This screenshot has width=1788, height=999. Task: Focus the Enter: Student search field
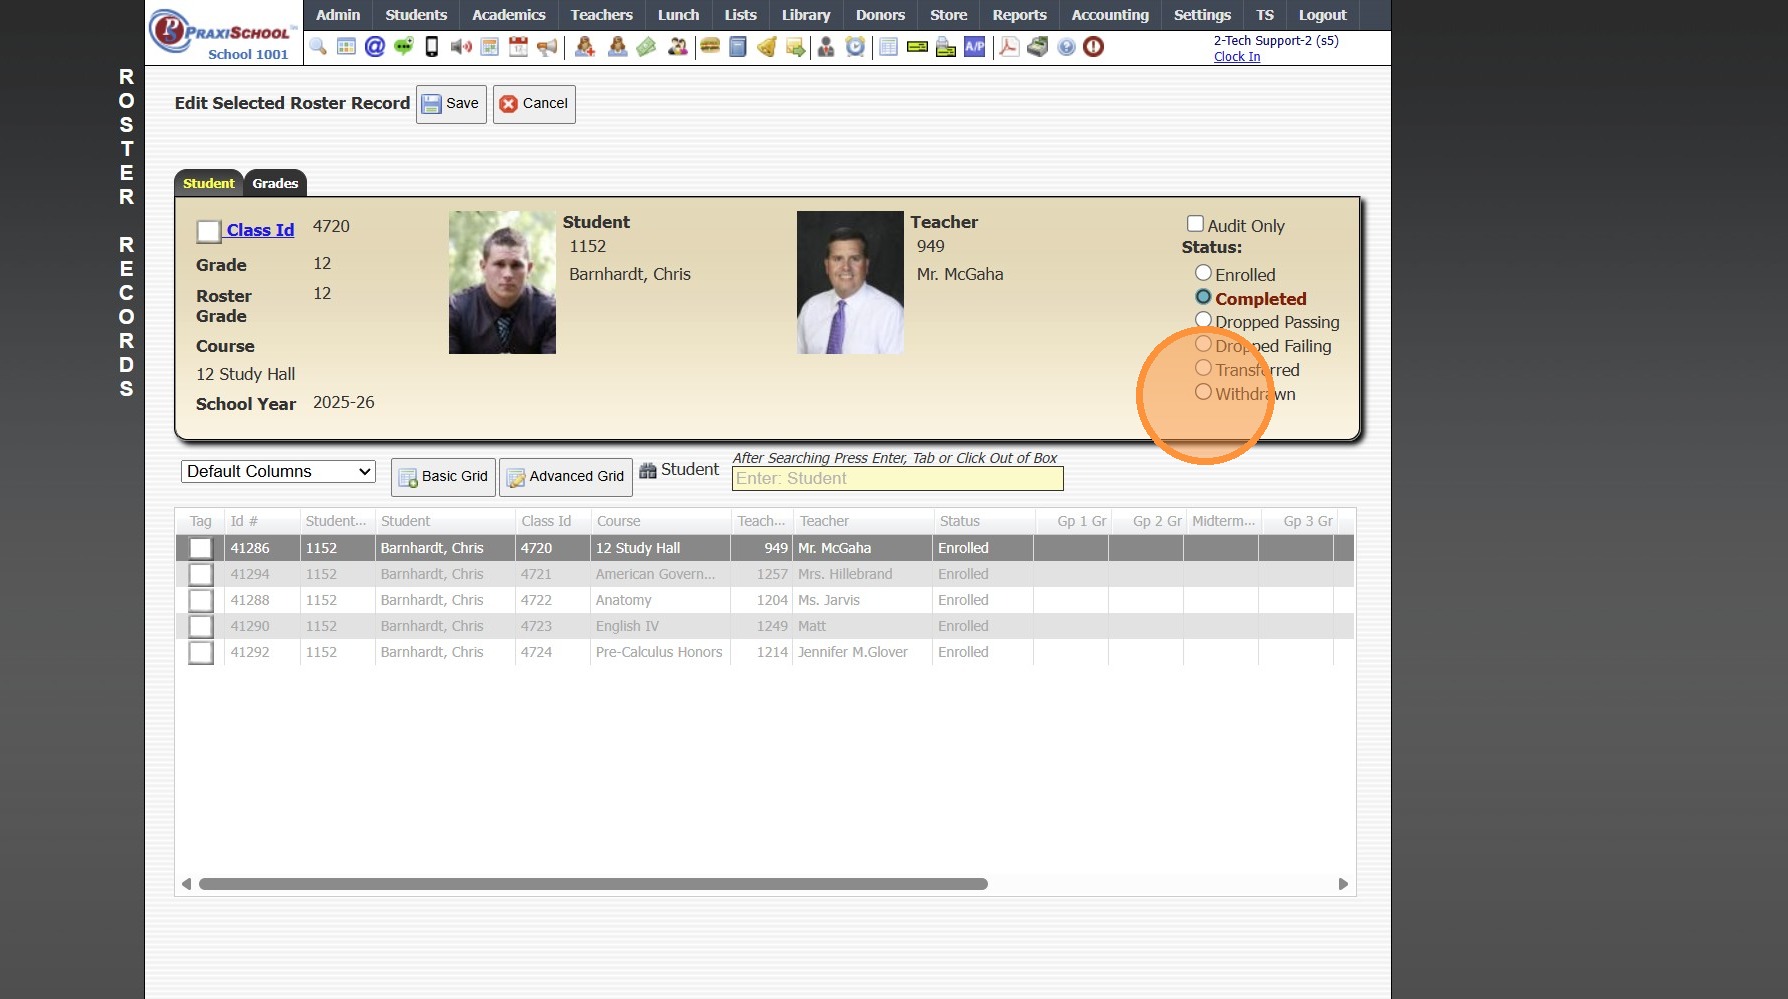(x=897, y=479)
